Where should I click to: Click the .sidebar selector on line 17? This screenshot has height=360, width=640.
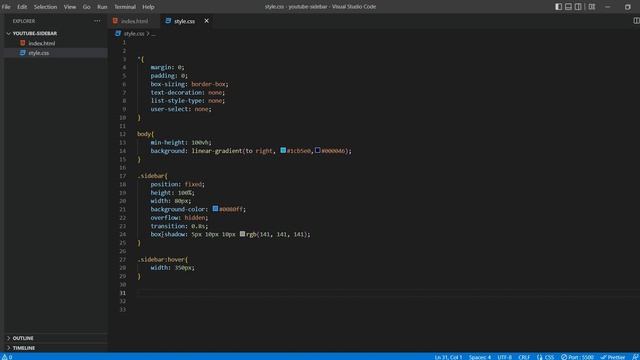[152, 176]
